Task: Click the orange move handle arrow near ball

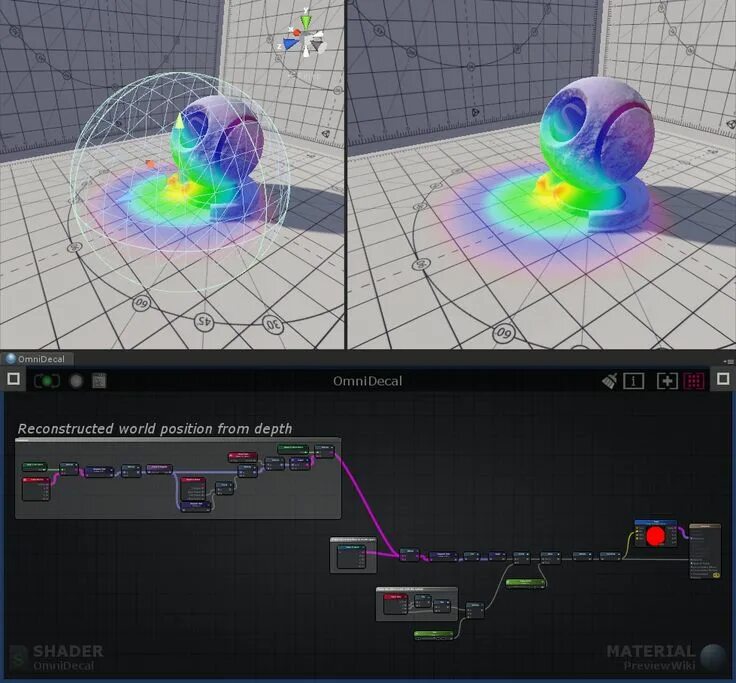Action: click(x=150, y=164)
